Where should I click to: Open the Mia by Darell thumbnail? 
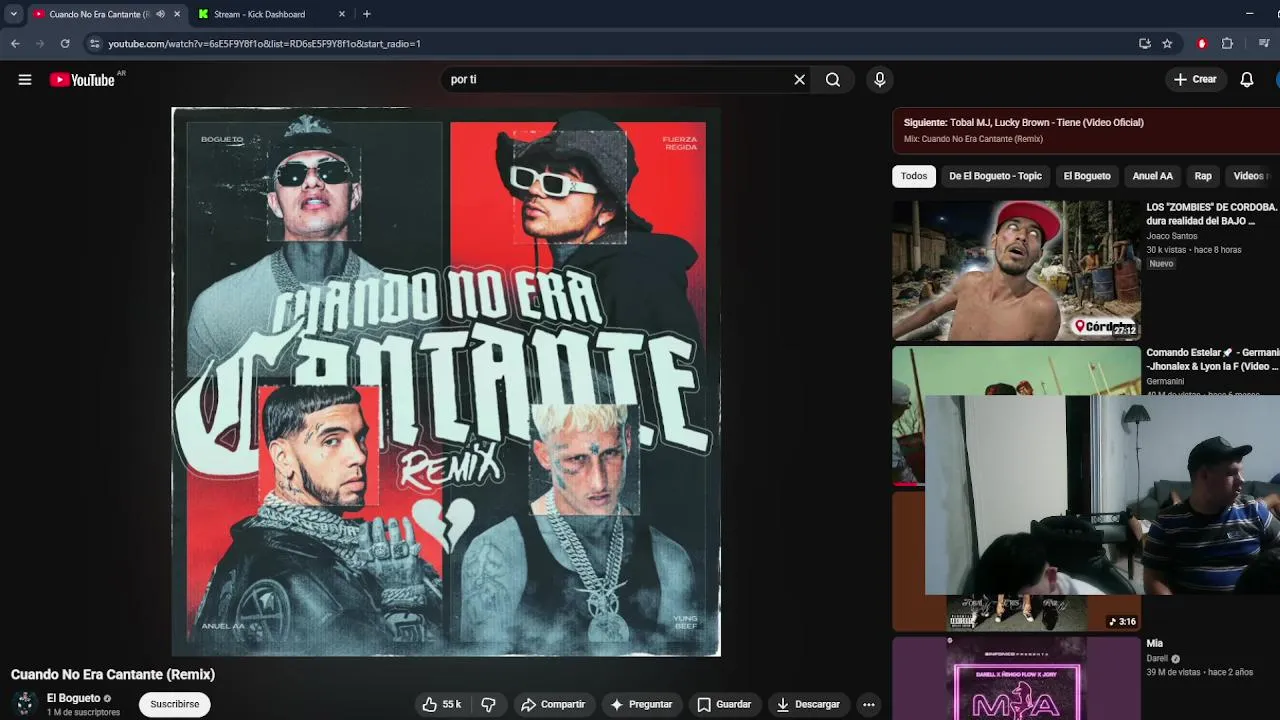(x=1016, y=678)
